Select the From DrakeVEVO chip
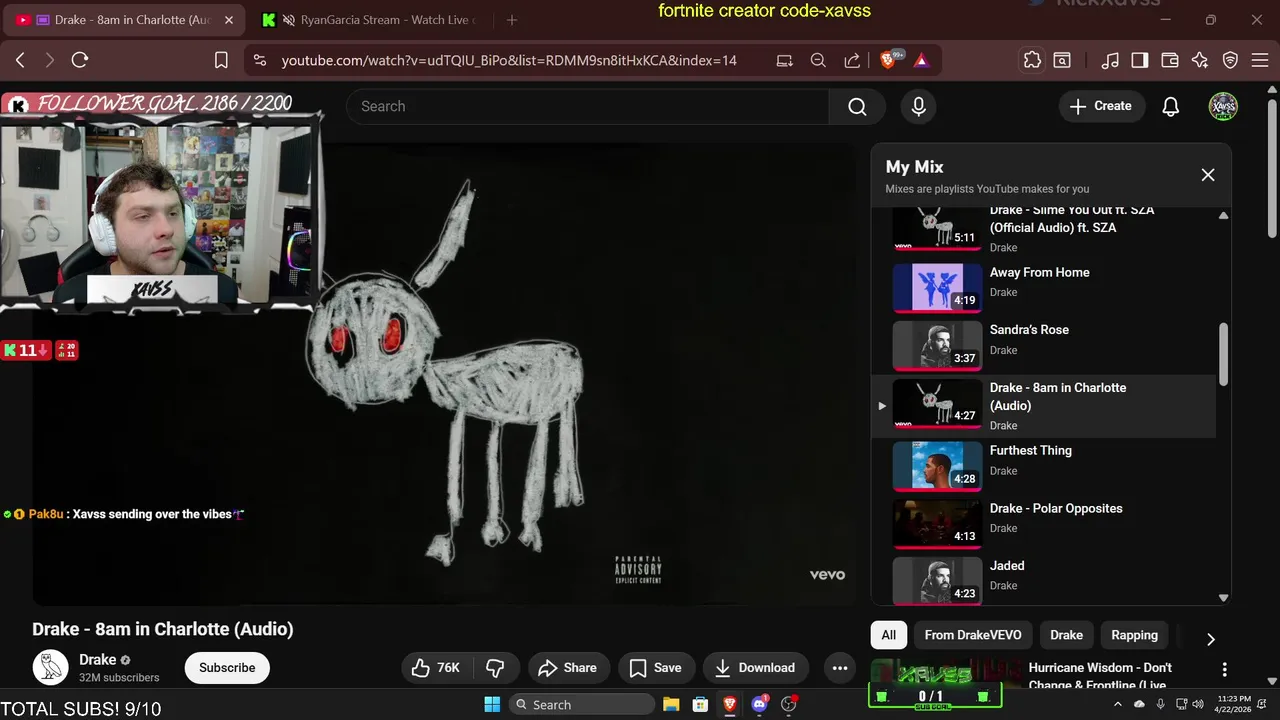Viewport: 1280px width, 720px height. 973,635
